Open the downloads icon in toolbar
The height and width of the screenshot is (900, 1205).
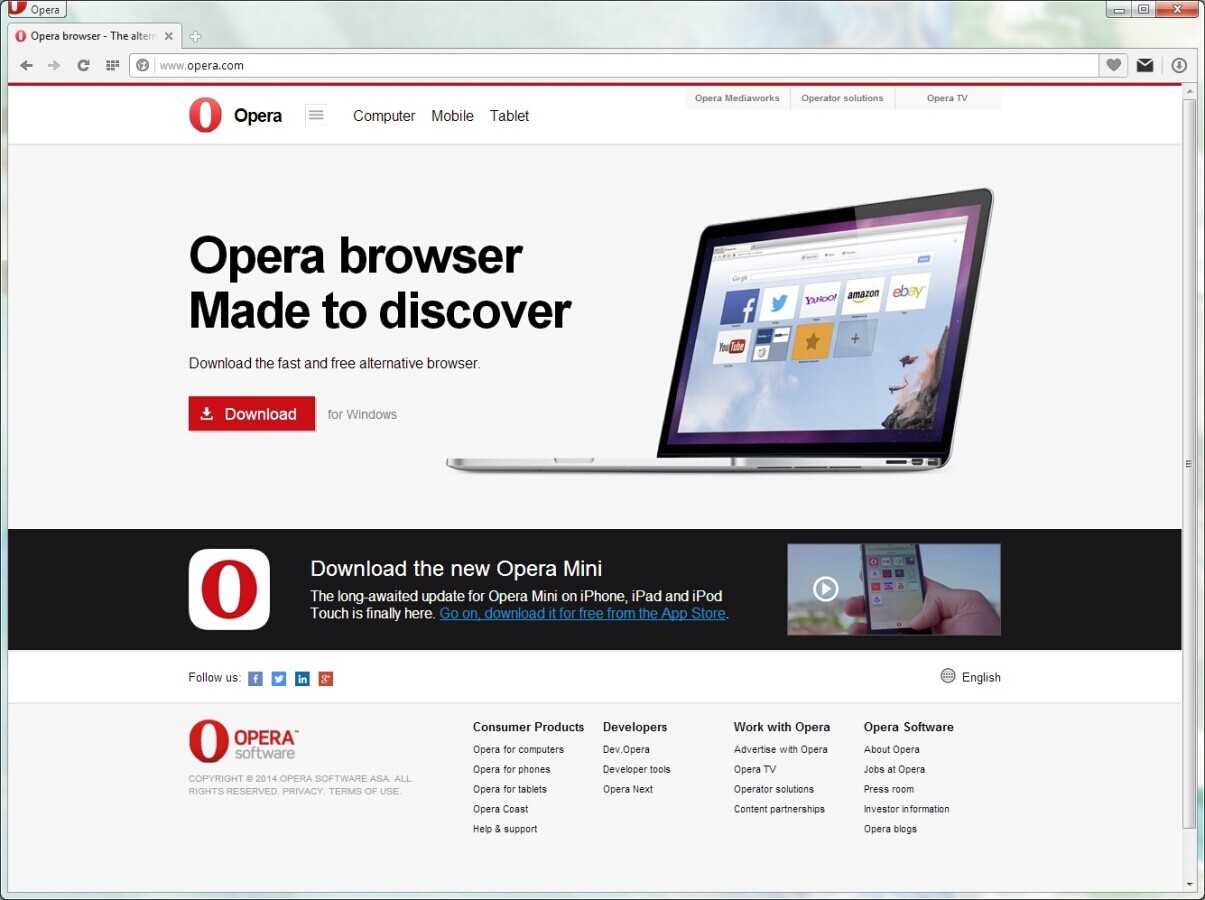coord(1179,65)
